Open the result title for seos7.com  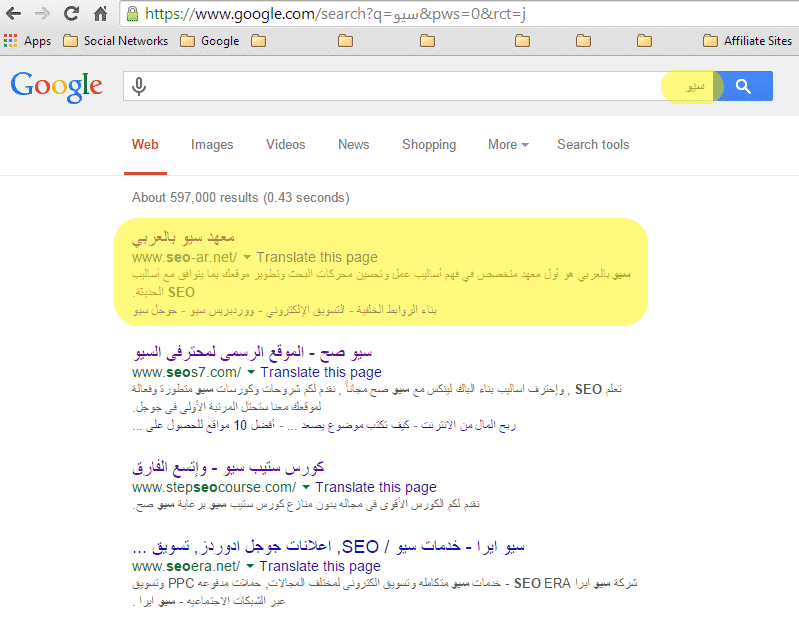pos(252,352)
